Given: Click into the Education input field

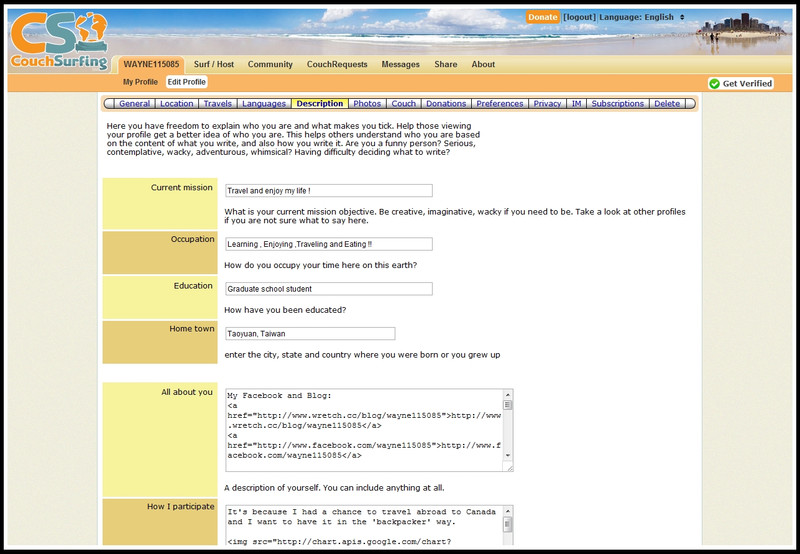Looking at the screenshot, I should point(329,289).
